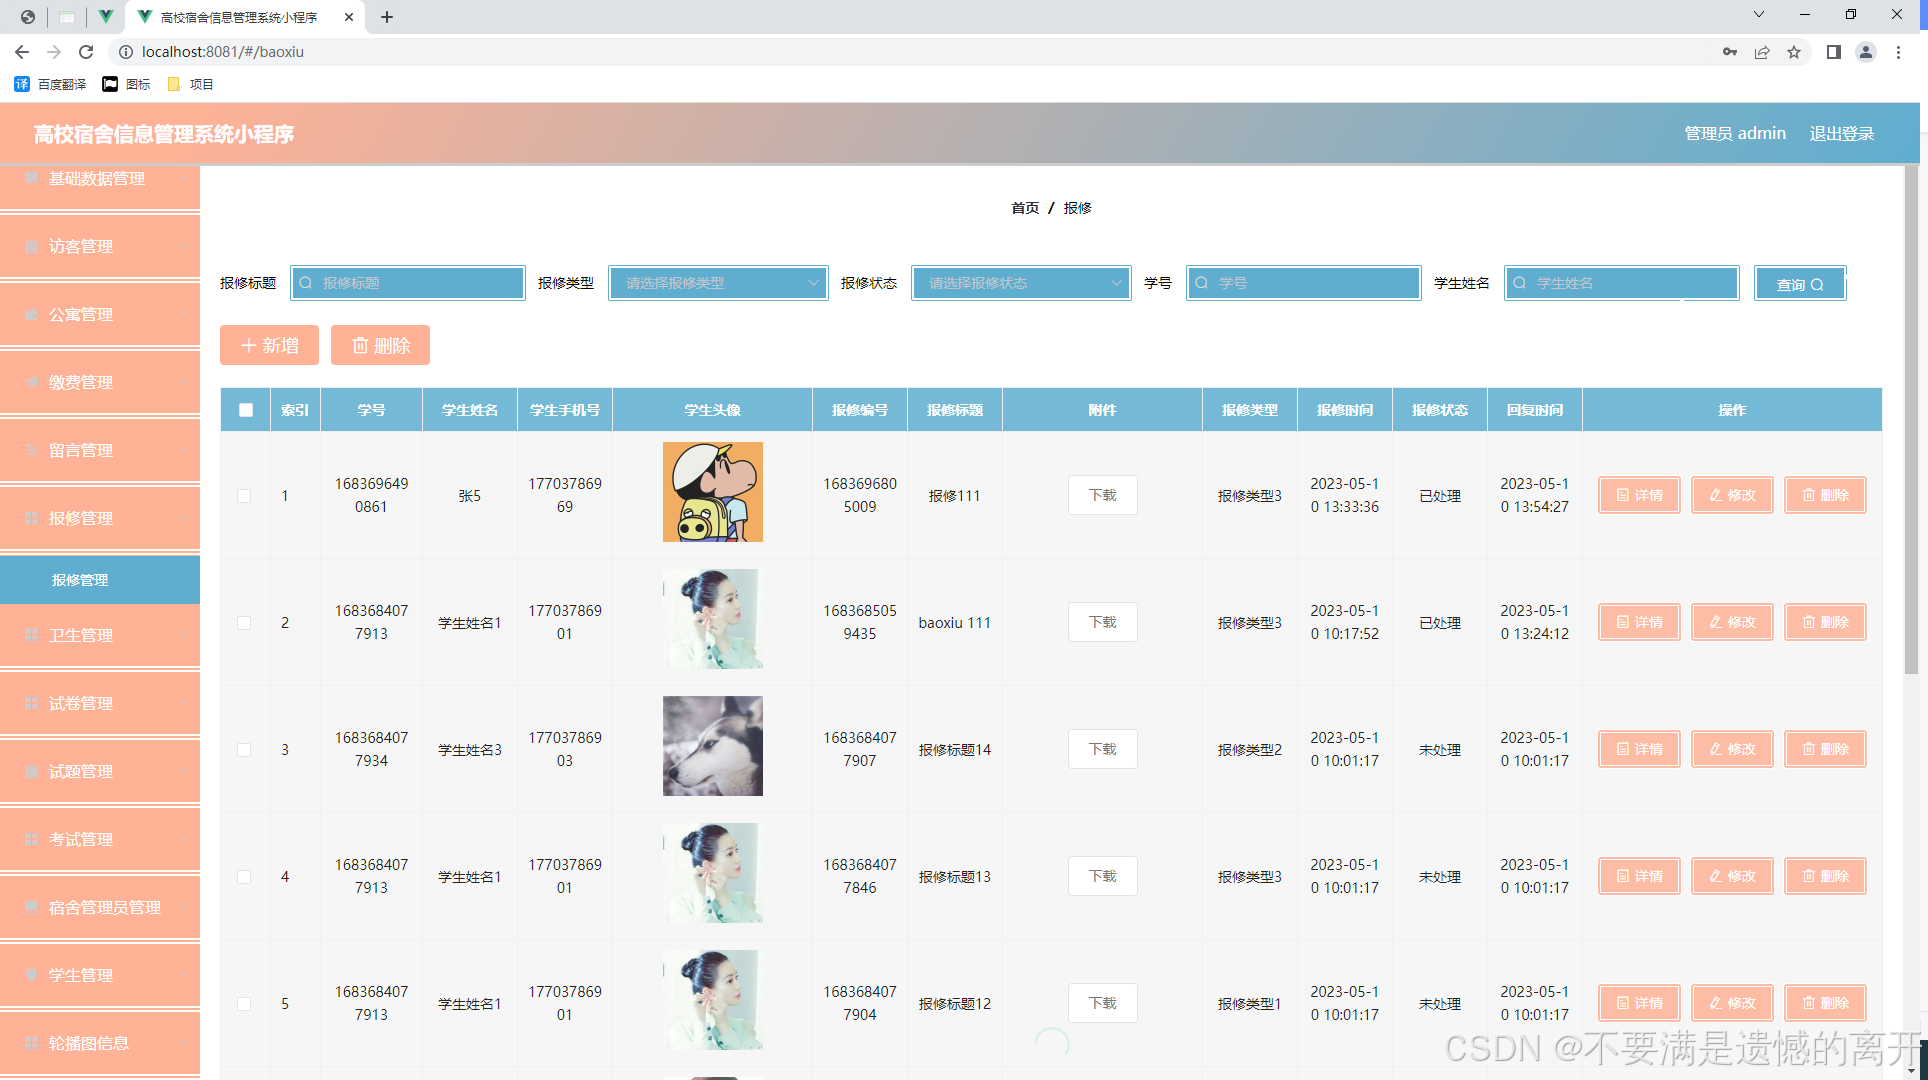
Task: Open browser side panel icon
Action: tap(1833, 52)
